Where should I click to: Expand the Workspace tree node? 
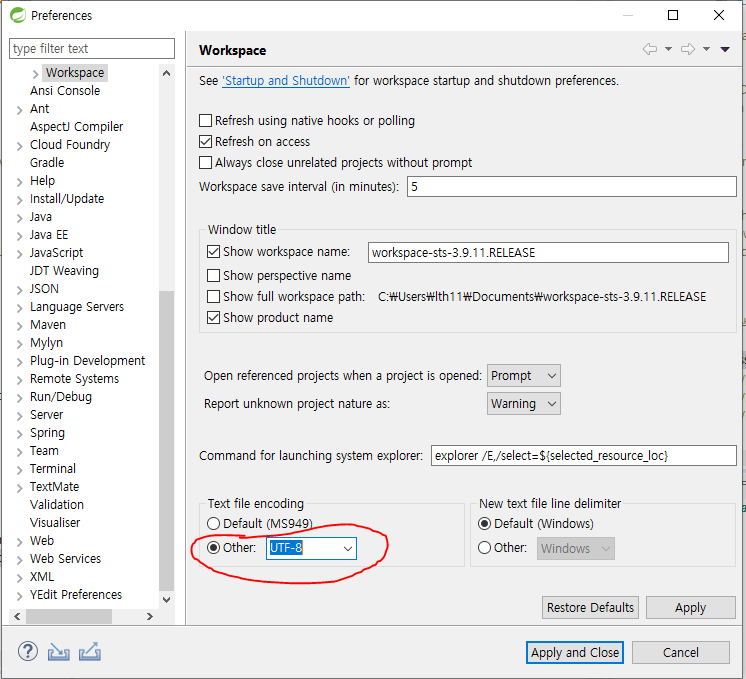coord(36,74)
